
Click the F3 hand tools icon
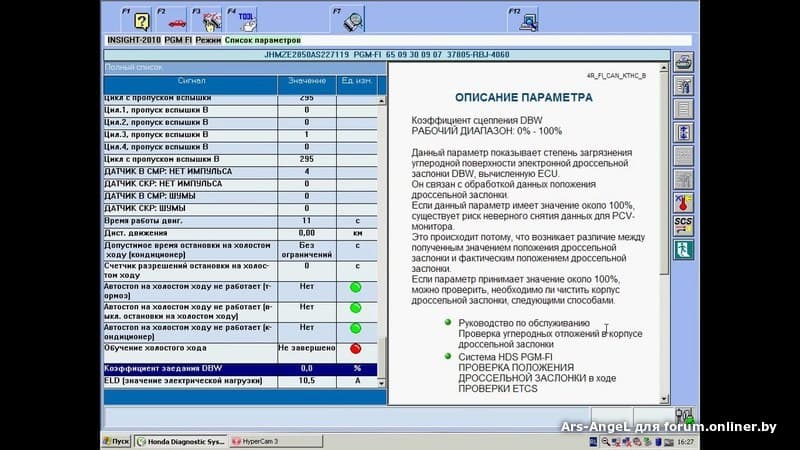210,20
